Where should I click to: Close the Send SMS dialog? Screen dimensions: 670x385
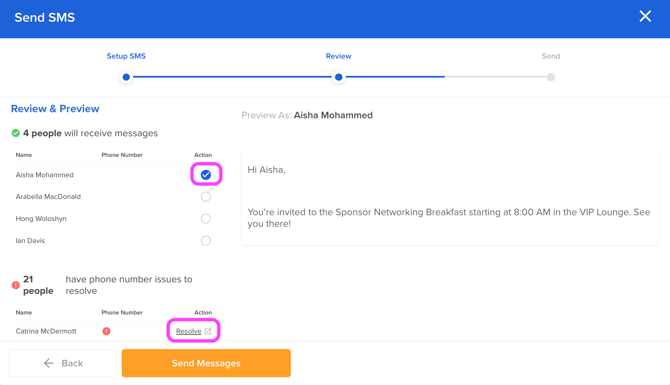point(645,16)
